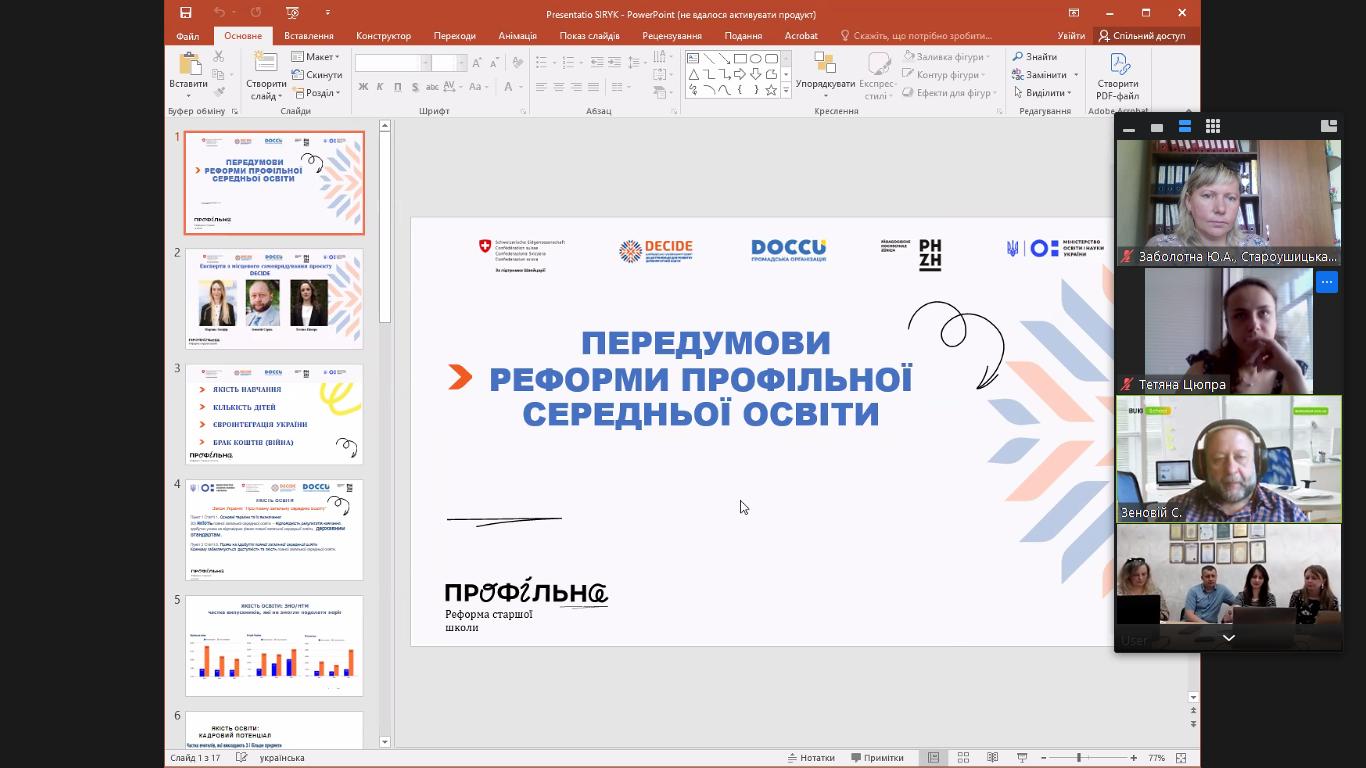Toggle the Notes (Нотатки) pane
Image resolution: width=1366 pixels, height=768 pixels.
[x=811, y=758]
